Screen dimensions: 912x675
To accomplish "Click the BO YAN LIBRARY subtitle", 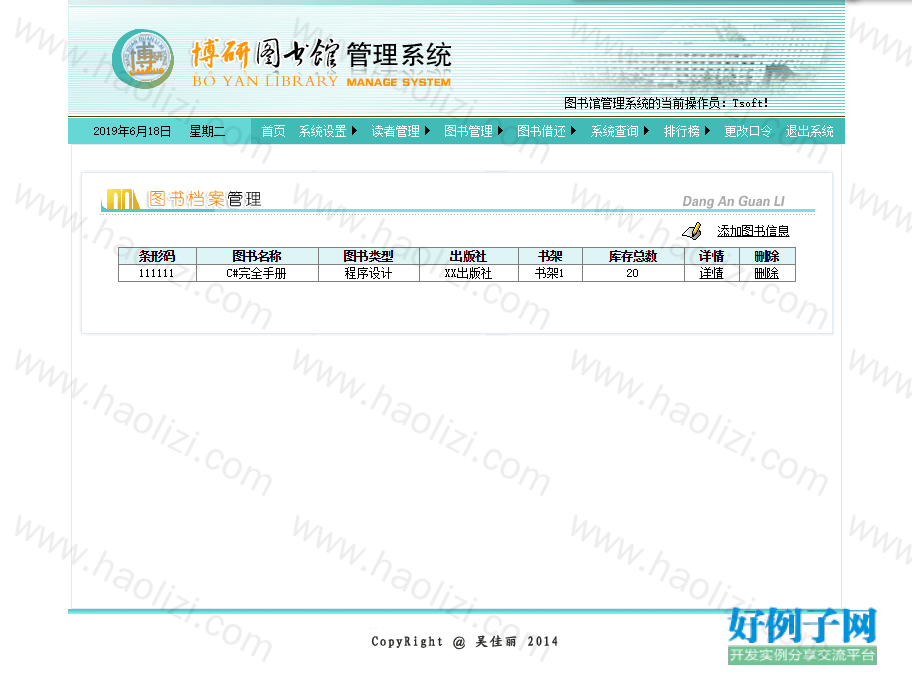I will 265,81.
